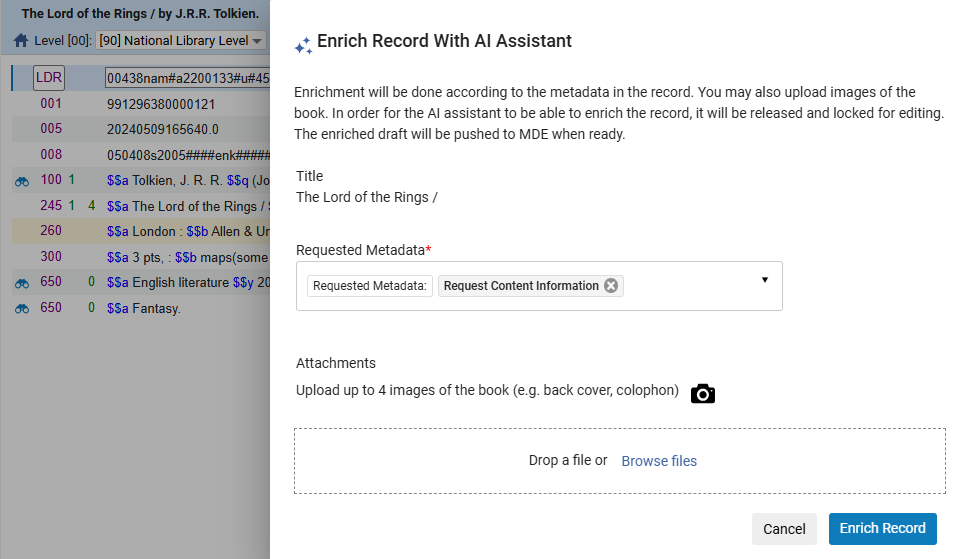Open the National Library Level dropdown
The width and height of the screenshot is (969, 559).
[182, 41]
